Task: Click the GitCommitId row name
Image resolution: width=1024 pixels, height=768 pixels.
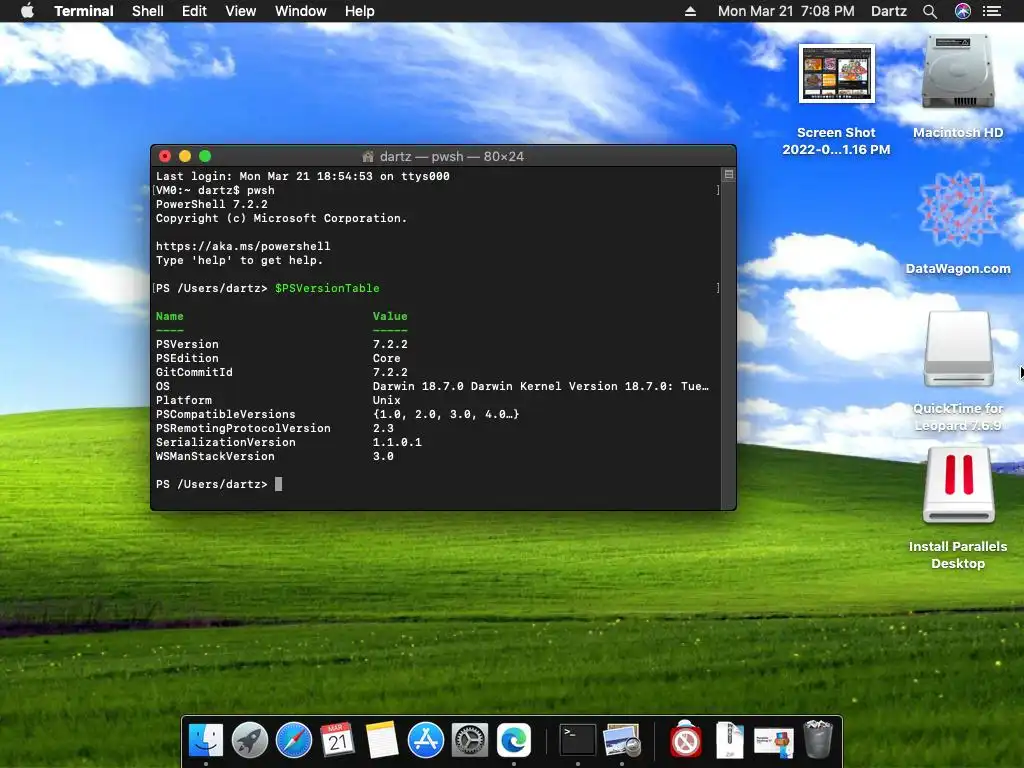Action: 194,372
